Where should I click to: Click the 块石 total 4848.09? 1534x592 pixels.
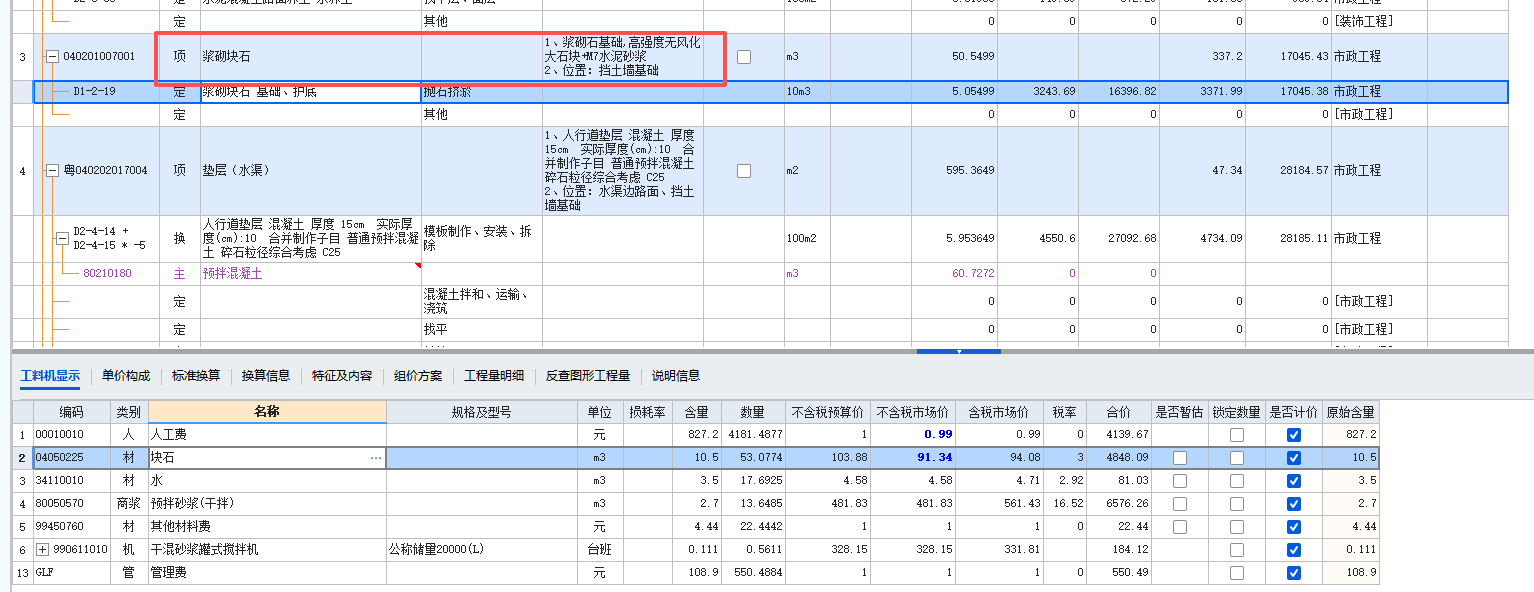point(1128,458)
